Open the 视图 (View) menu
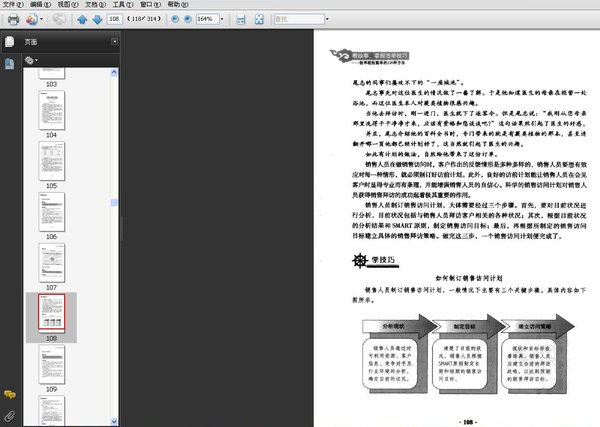Screen dimensions: 600x427 click(x=68, y=4)
